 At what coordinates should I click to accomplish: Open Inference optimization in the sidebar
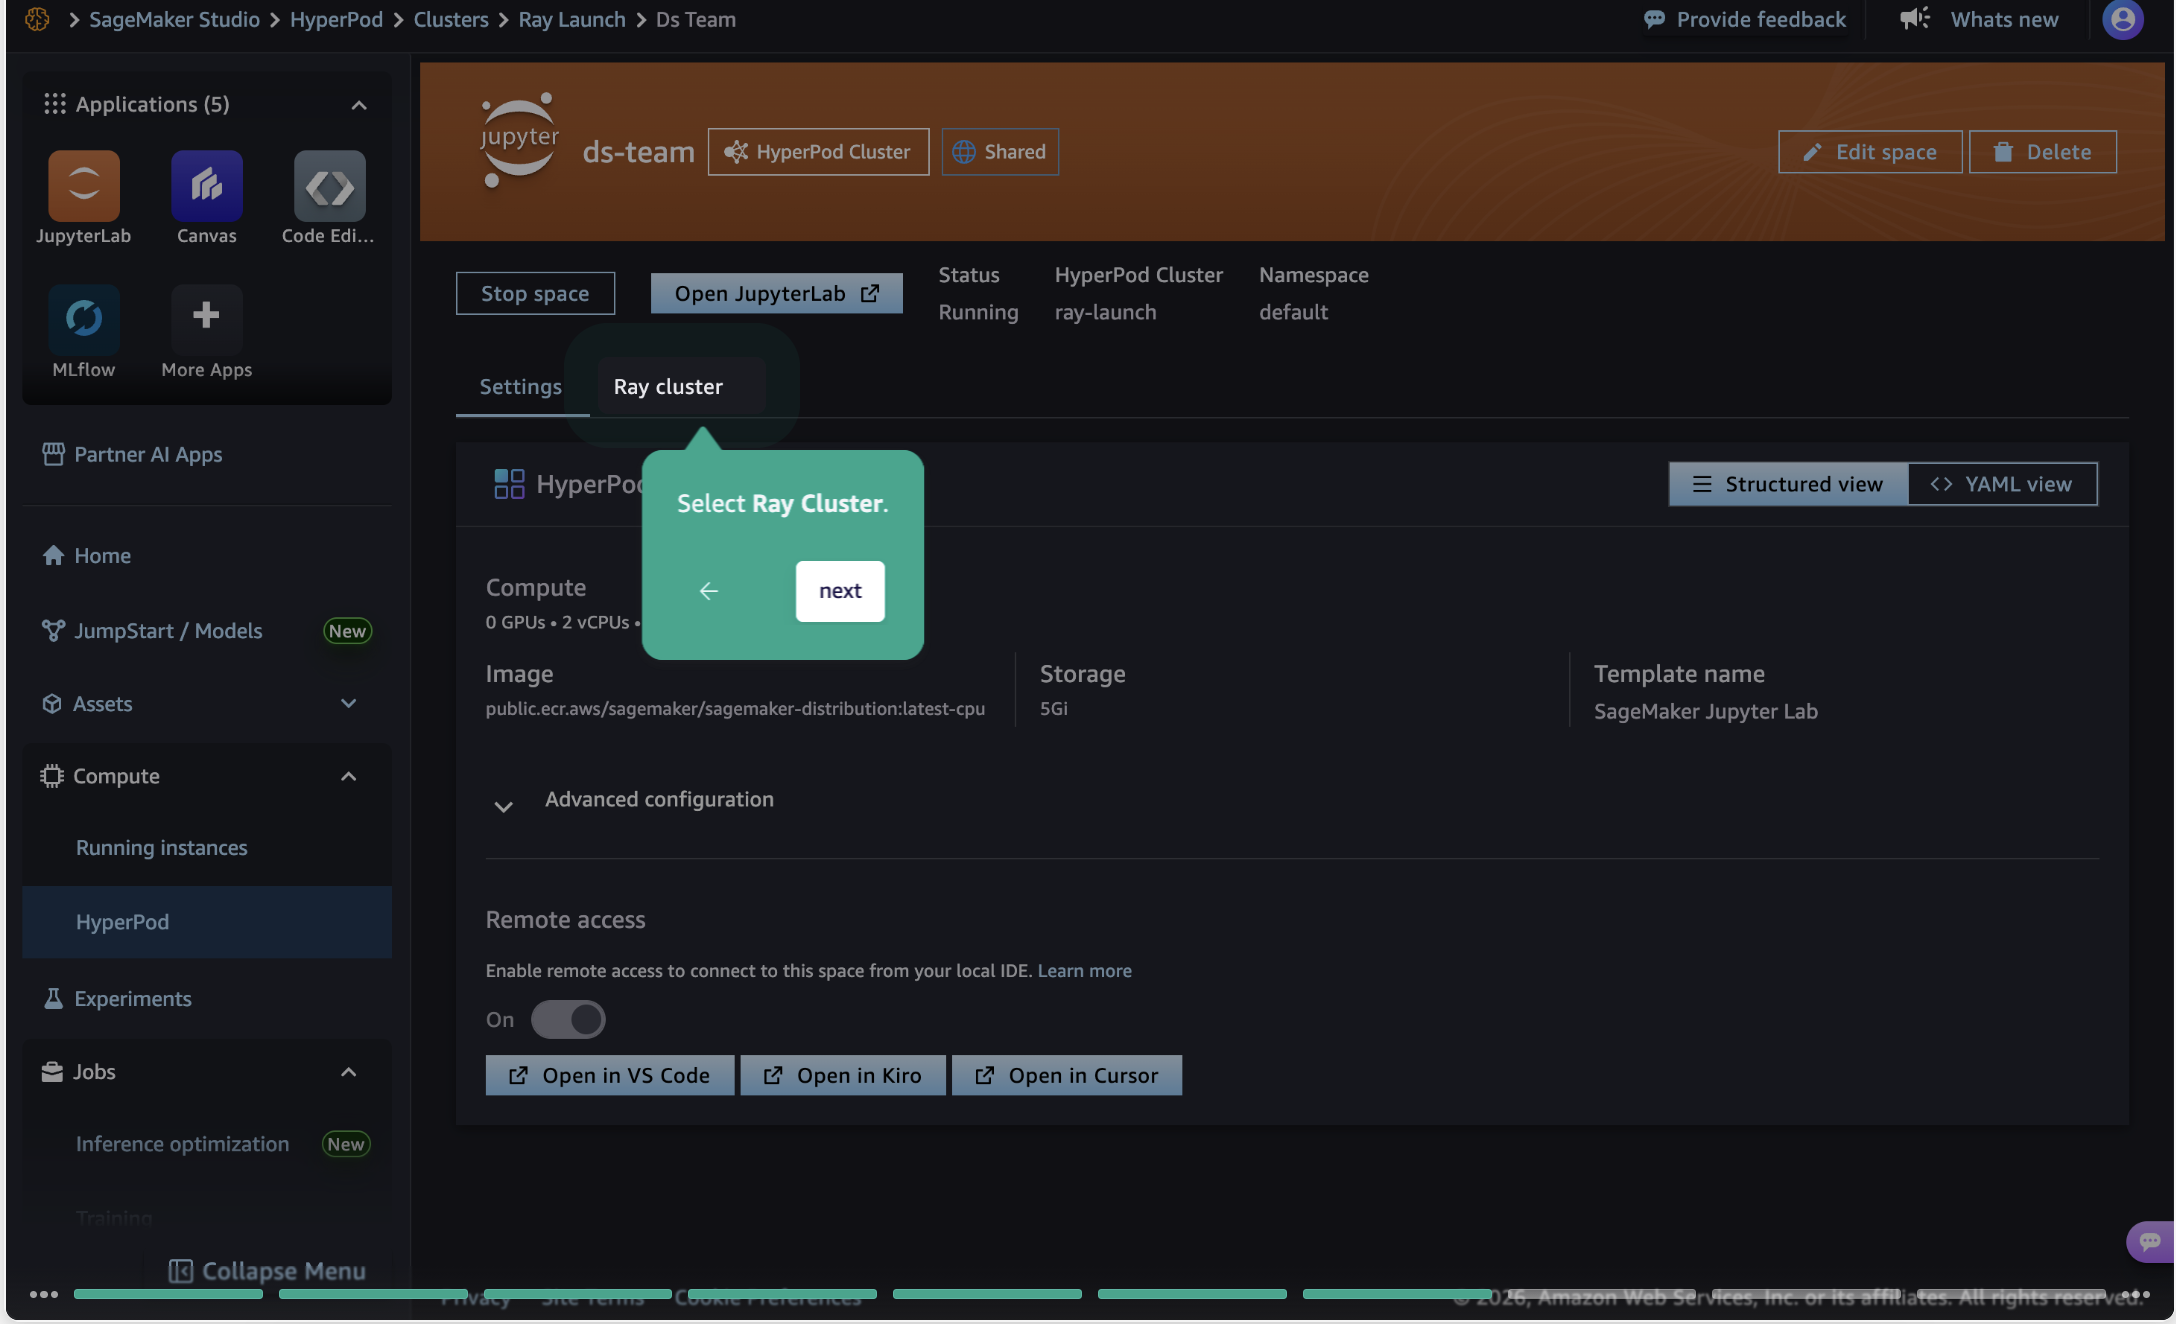click(183, 1144)
